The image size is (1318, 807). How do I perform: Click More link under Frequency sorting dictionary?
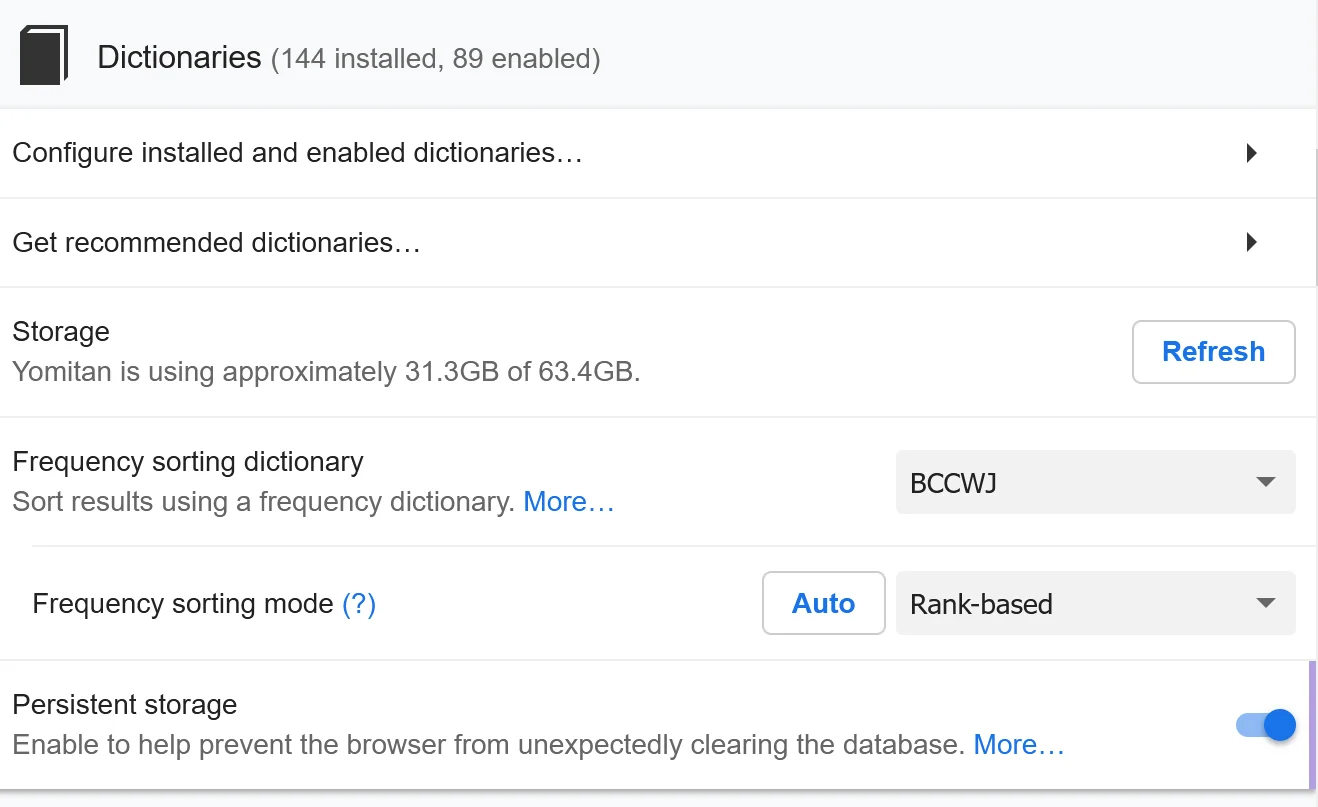tap(568, 502)
